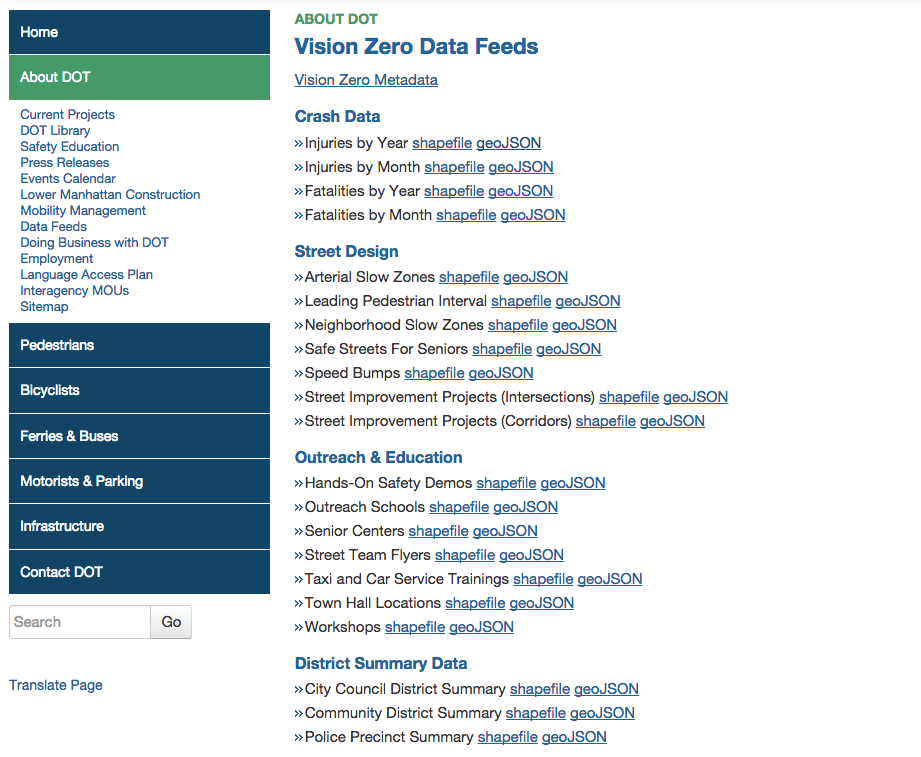The image size is (921, 757).
Task: Download Speed Bumps shapefile
Action: 435,373
